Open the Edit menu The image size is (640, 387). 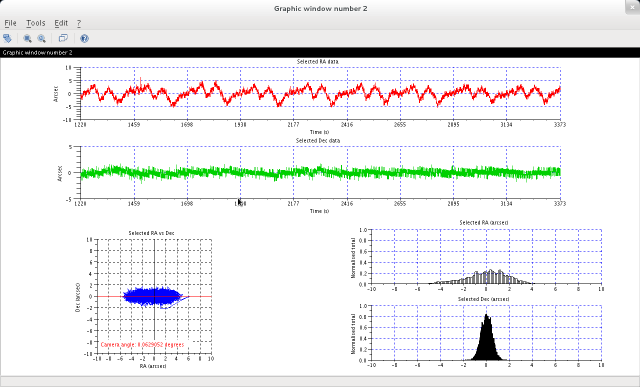tap(61, 23)
